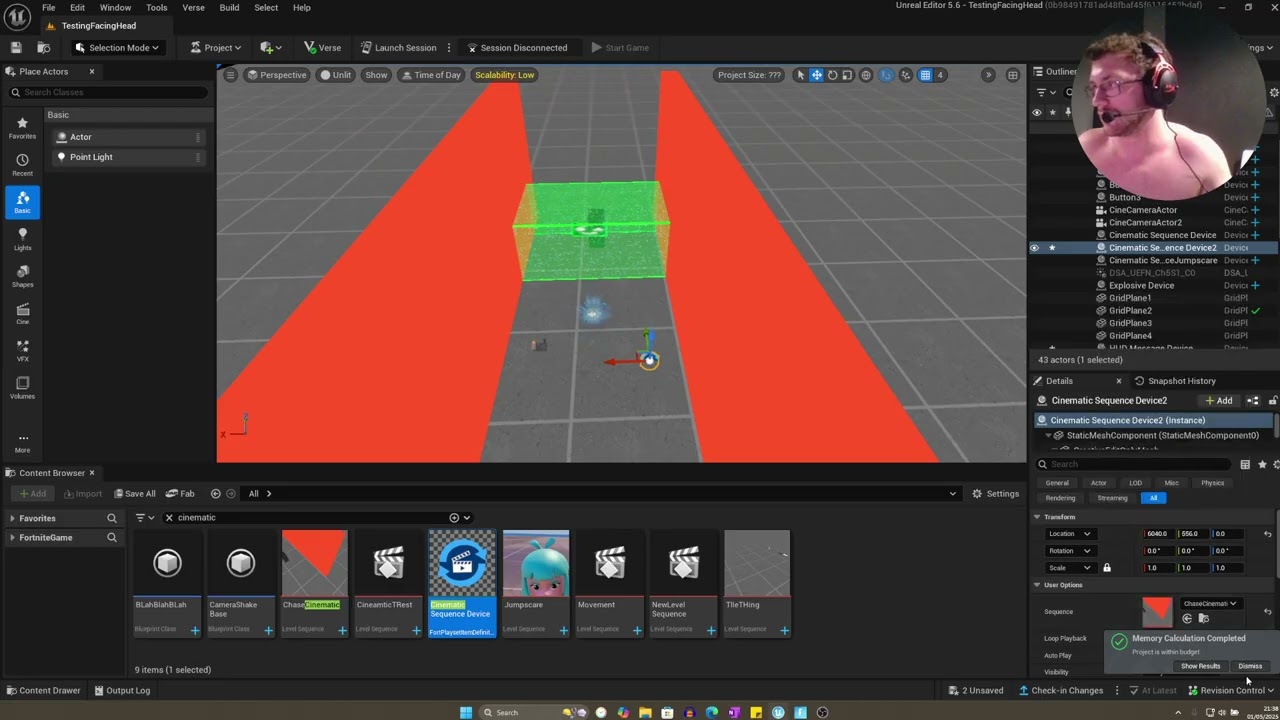Open the viewport hamburger options menu

tap(230, 75)
